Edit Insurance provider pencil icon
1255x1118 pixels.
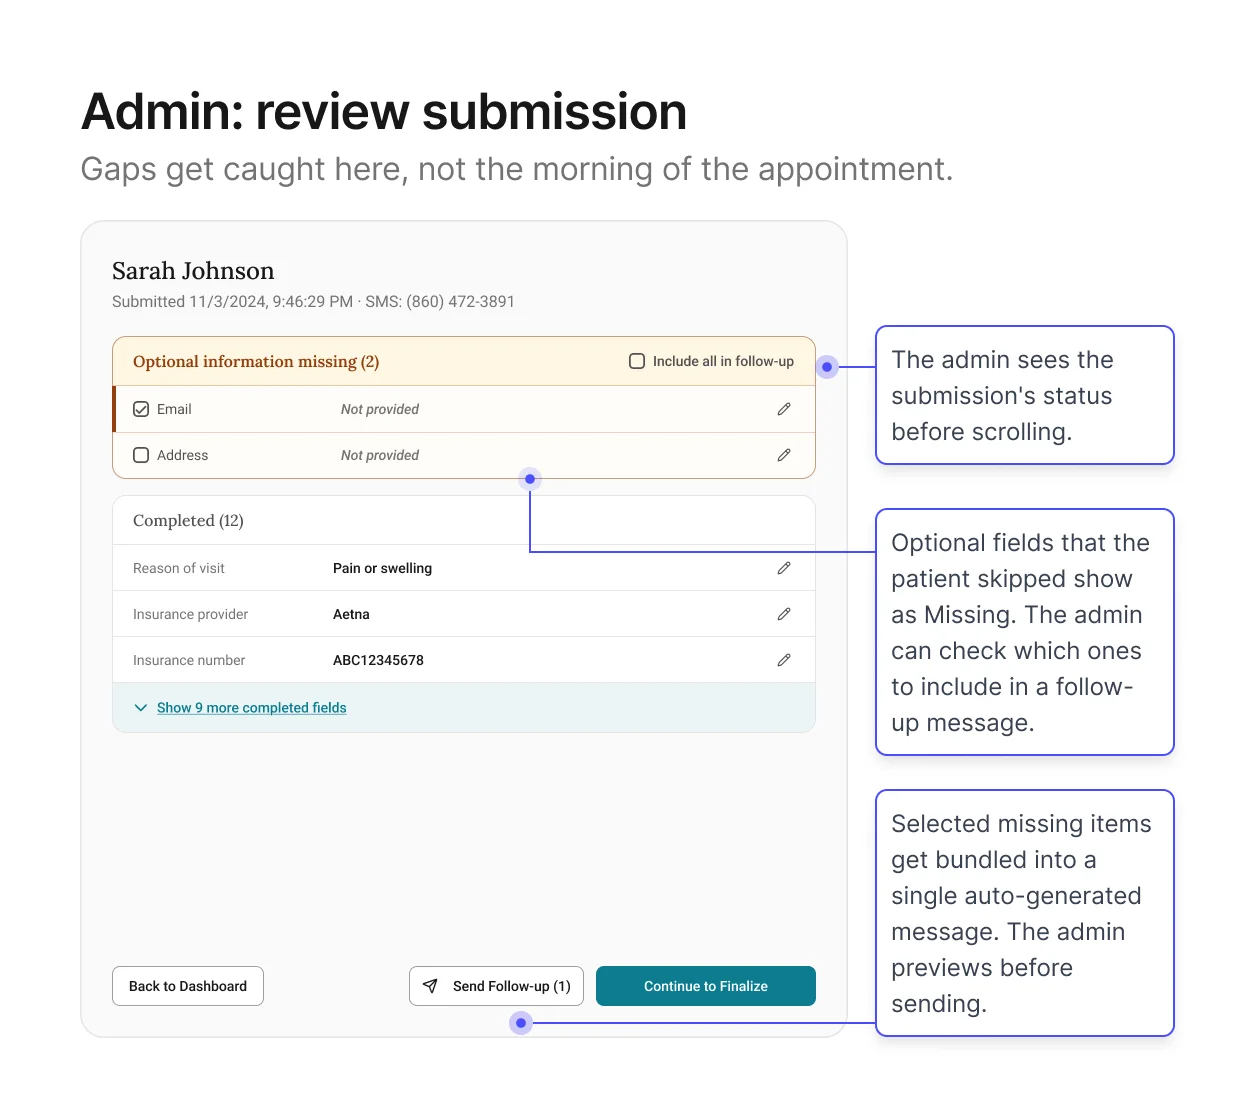point(784,614)
